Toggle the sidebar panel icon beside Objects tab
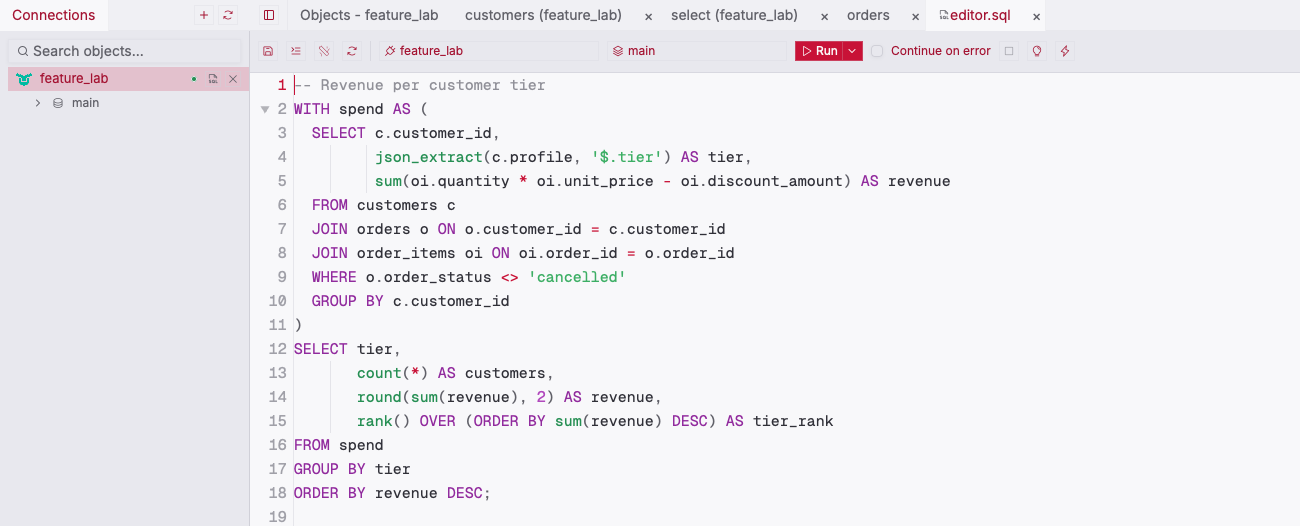The height and width of the screenshot is (526, 1300). click(x=269, y=15)
